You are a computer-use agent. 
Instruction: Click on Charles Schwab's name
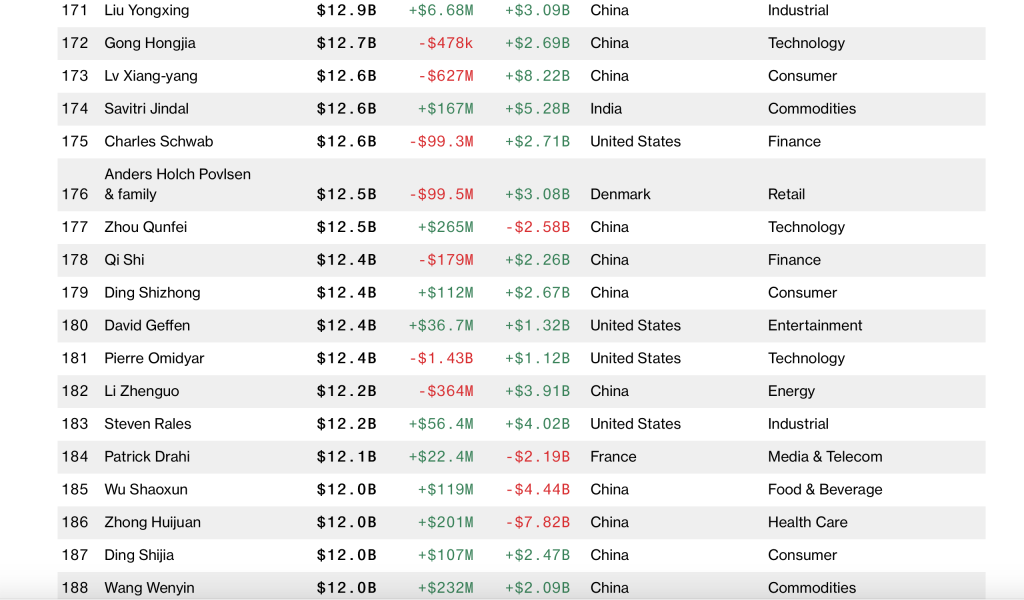[x=158, y=142]
